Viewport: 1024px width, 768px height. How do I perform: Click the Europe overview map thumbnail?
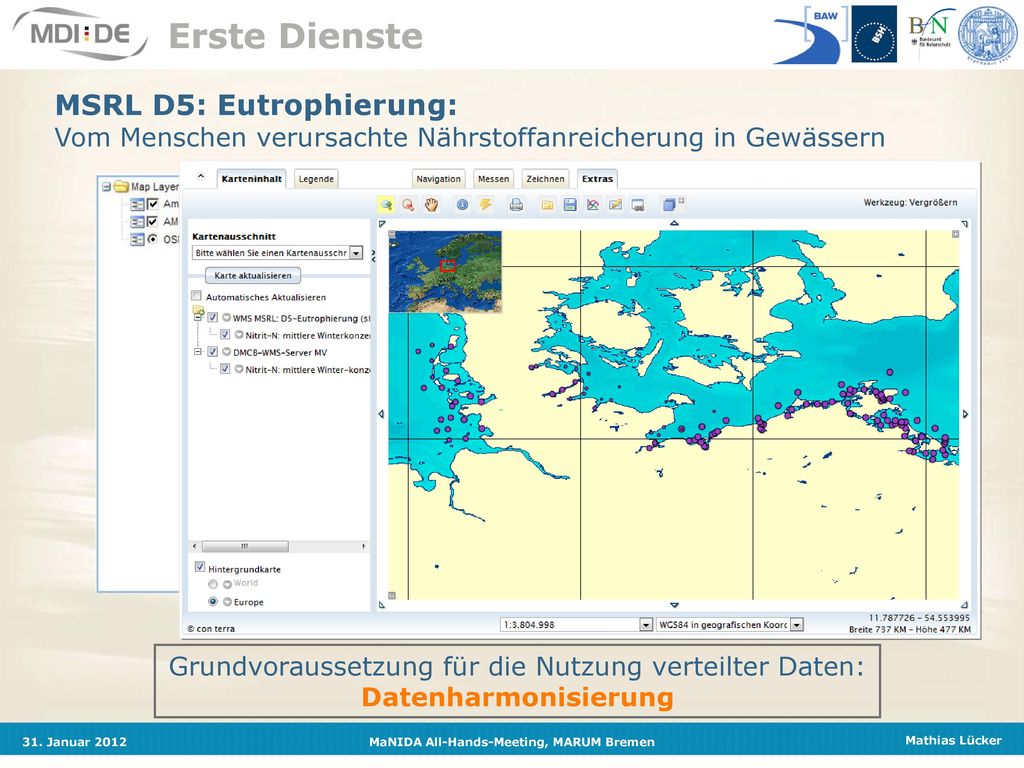[445, 271]
